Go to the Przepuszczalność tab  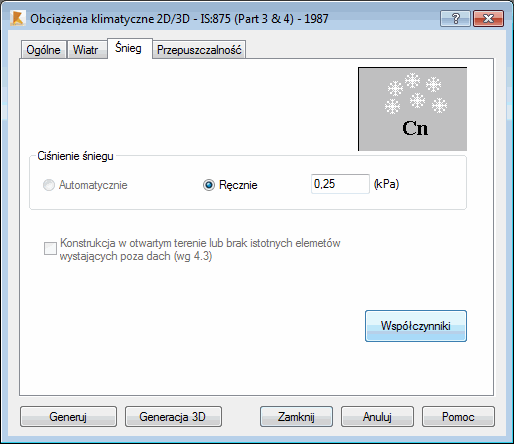pos(199,50)
